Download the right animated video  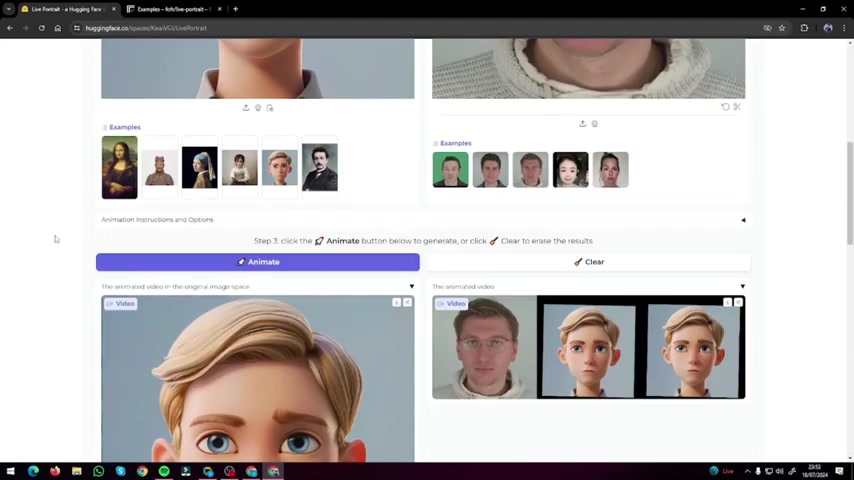tap(728, 302)
